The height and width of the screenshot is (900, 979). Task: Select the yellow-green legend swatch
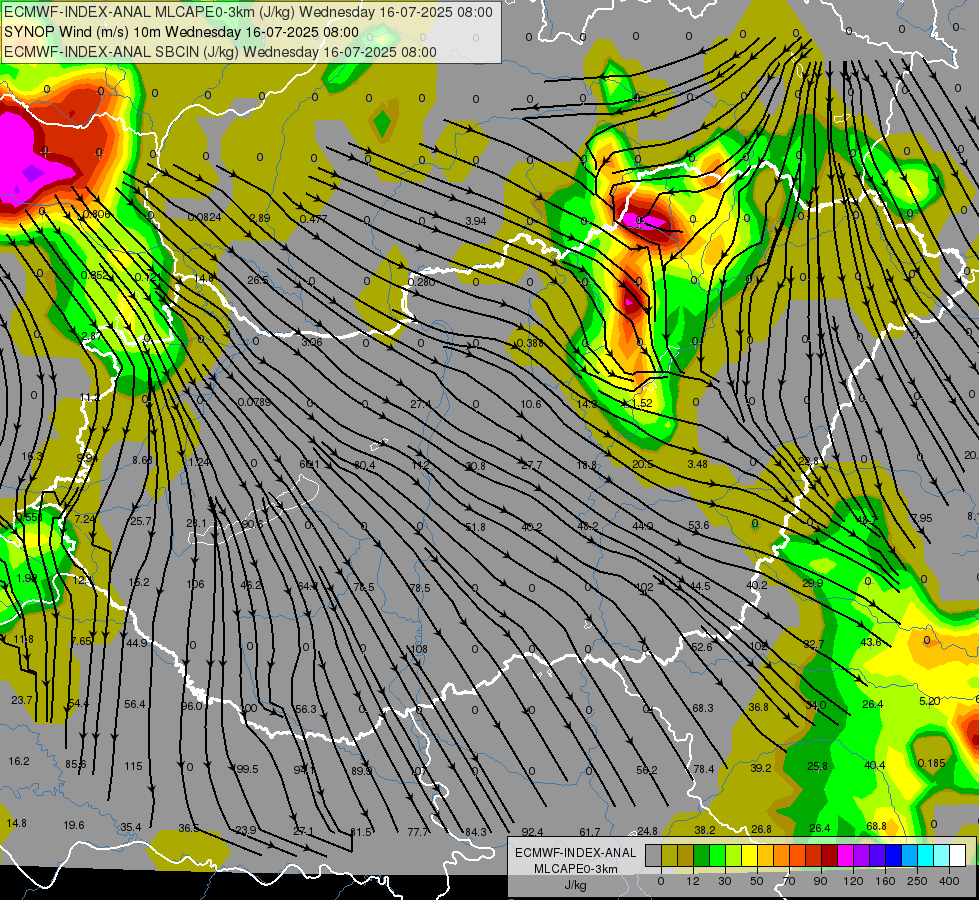coord(734,856)
